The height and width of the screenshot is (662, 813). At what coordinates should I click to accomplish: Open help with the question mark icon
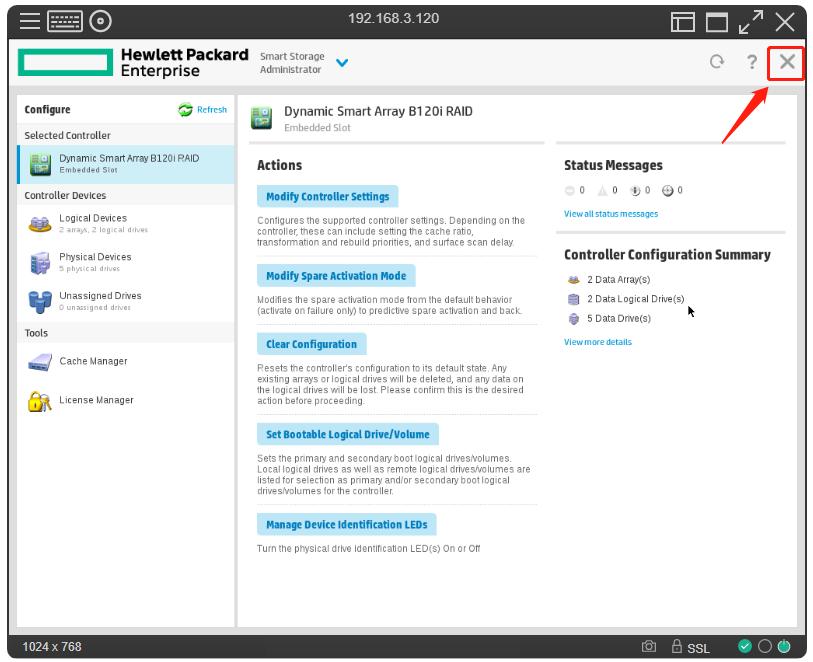tap(751, 62)
